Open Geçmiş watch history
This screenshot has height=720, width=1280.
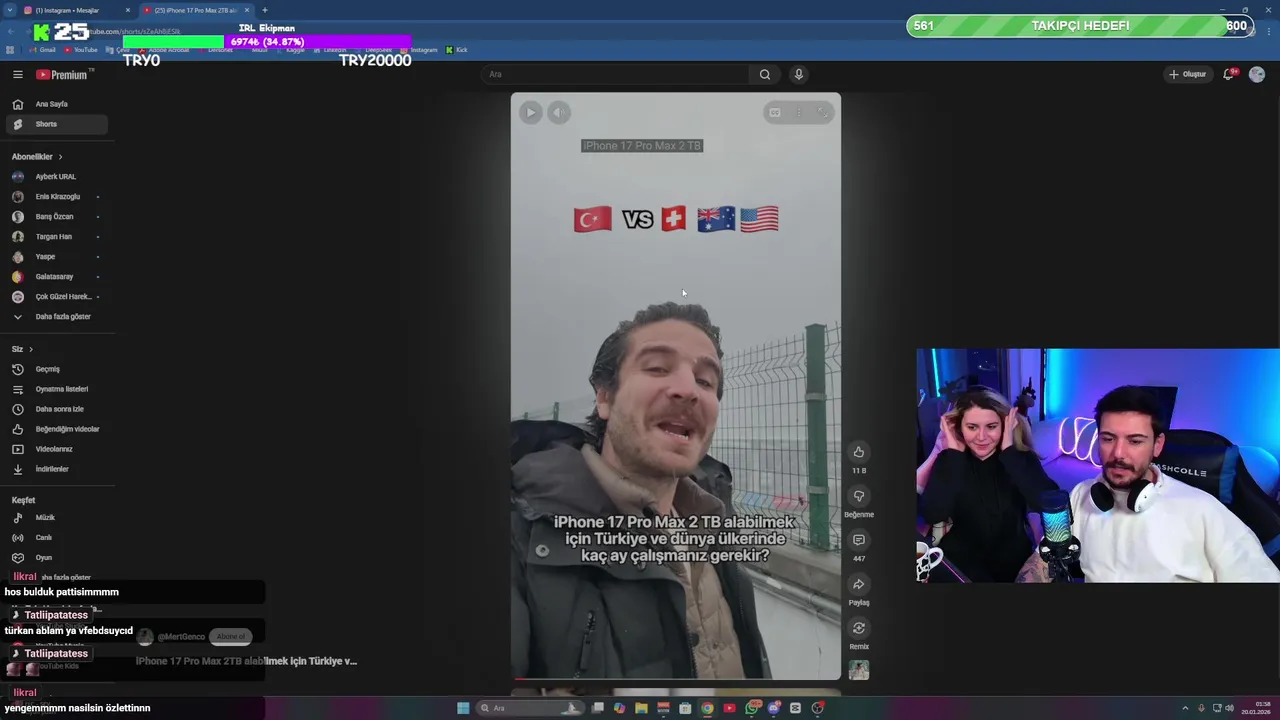57,369
